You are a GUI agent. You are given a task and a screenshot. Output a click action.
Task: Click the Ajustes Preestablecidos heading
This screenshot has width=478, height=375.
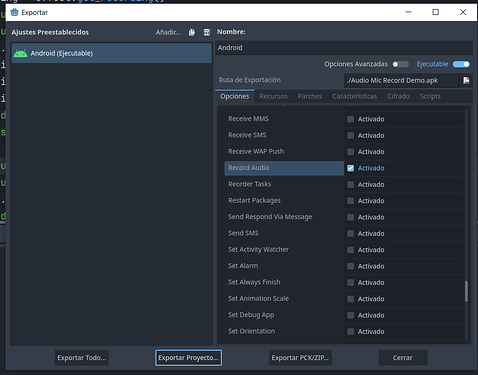pos(50,32)
